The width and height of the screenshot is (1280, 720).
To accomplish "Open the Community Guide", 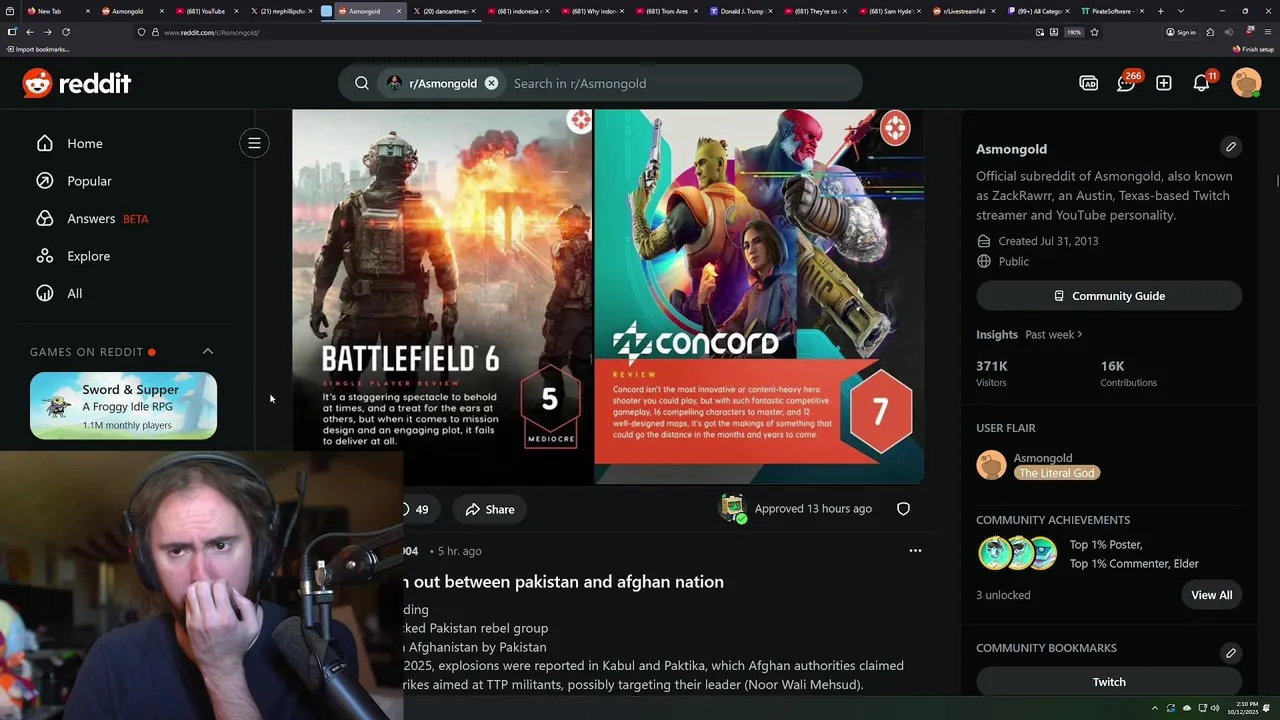I will [x=1109, y=296].
